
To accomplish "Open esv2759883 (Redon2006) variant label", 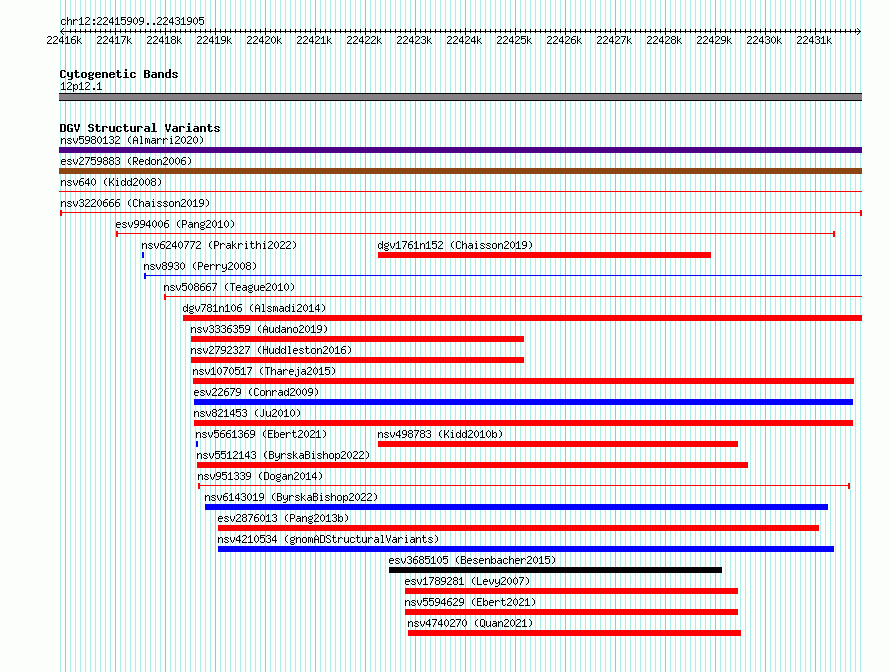I will tap(126, 161).
